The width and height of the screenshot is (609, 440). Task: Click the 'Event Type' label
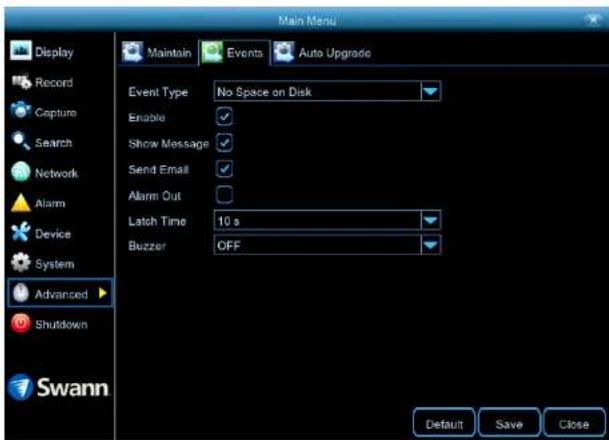pyautogui.click(x=158, y=92)
